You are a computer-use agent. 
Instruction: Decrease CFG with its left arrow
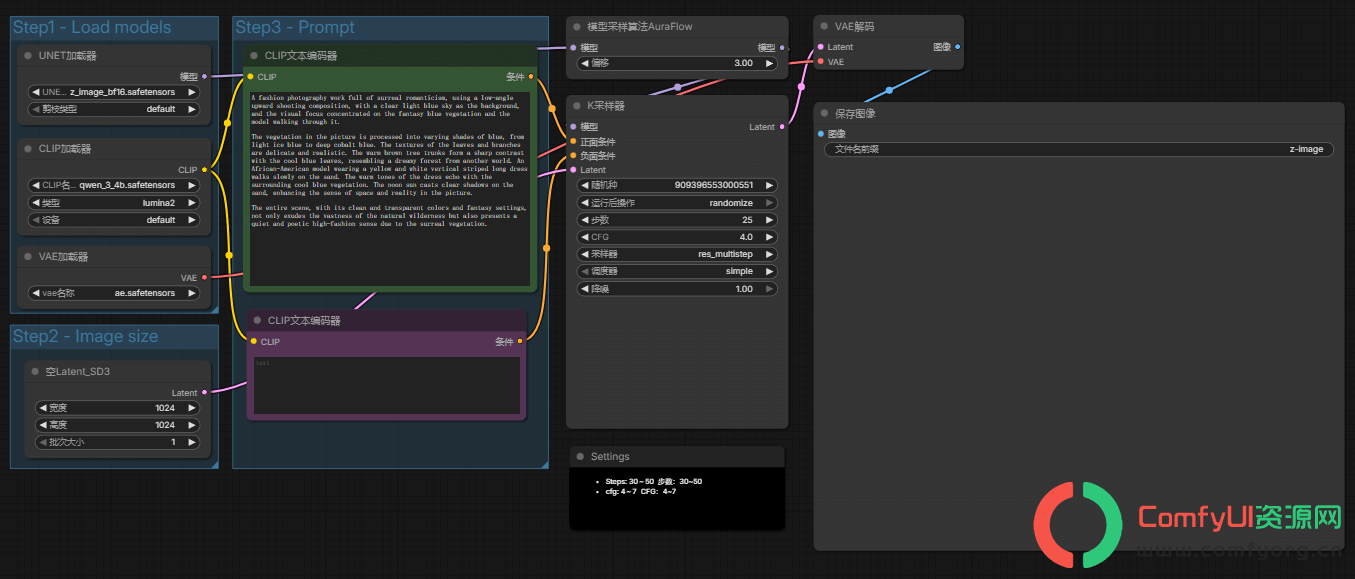(x=585, y=237)
